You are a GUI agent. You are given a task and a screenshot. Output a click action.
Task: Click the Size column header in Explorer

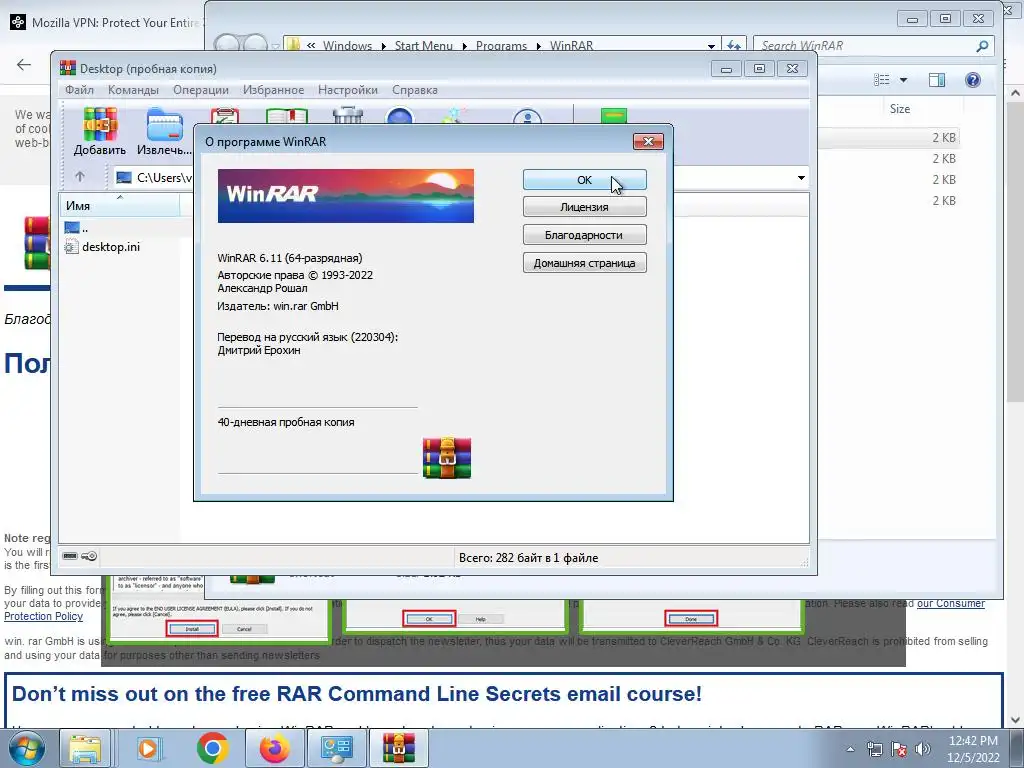point(899,109)
